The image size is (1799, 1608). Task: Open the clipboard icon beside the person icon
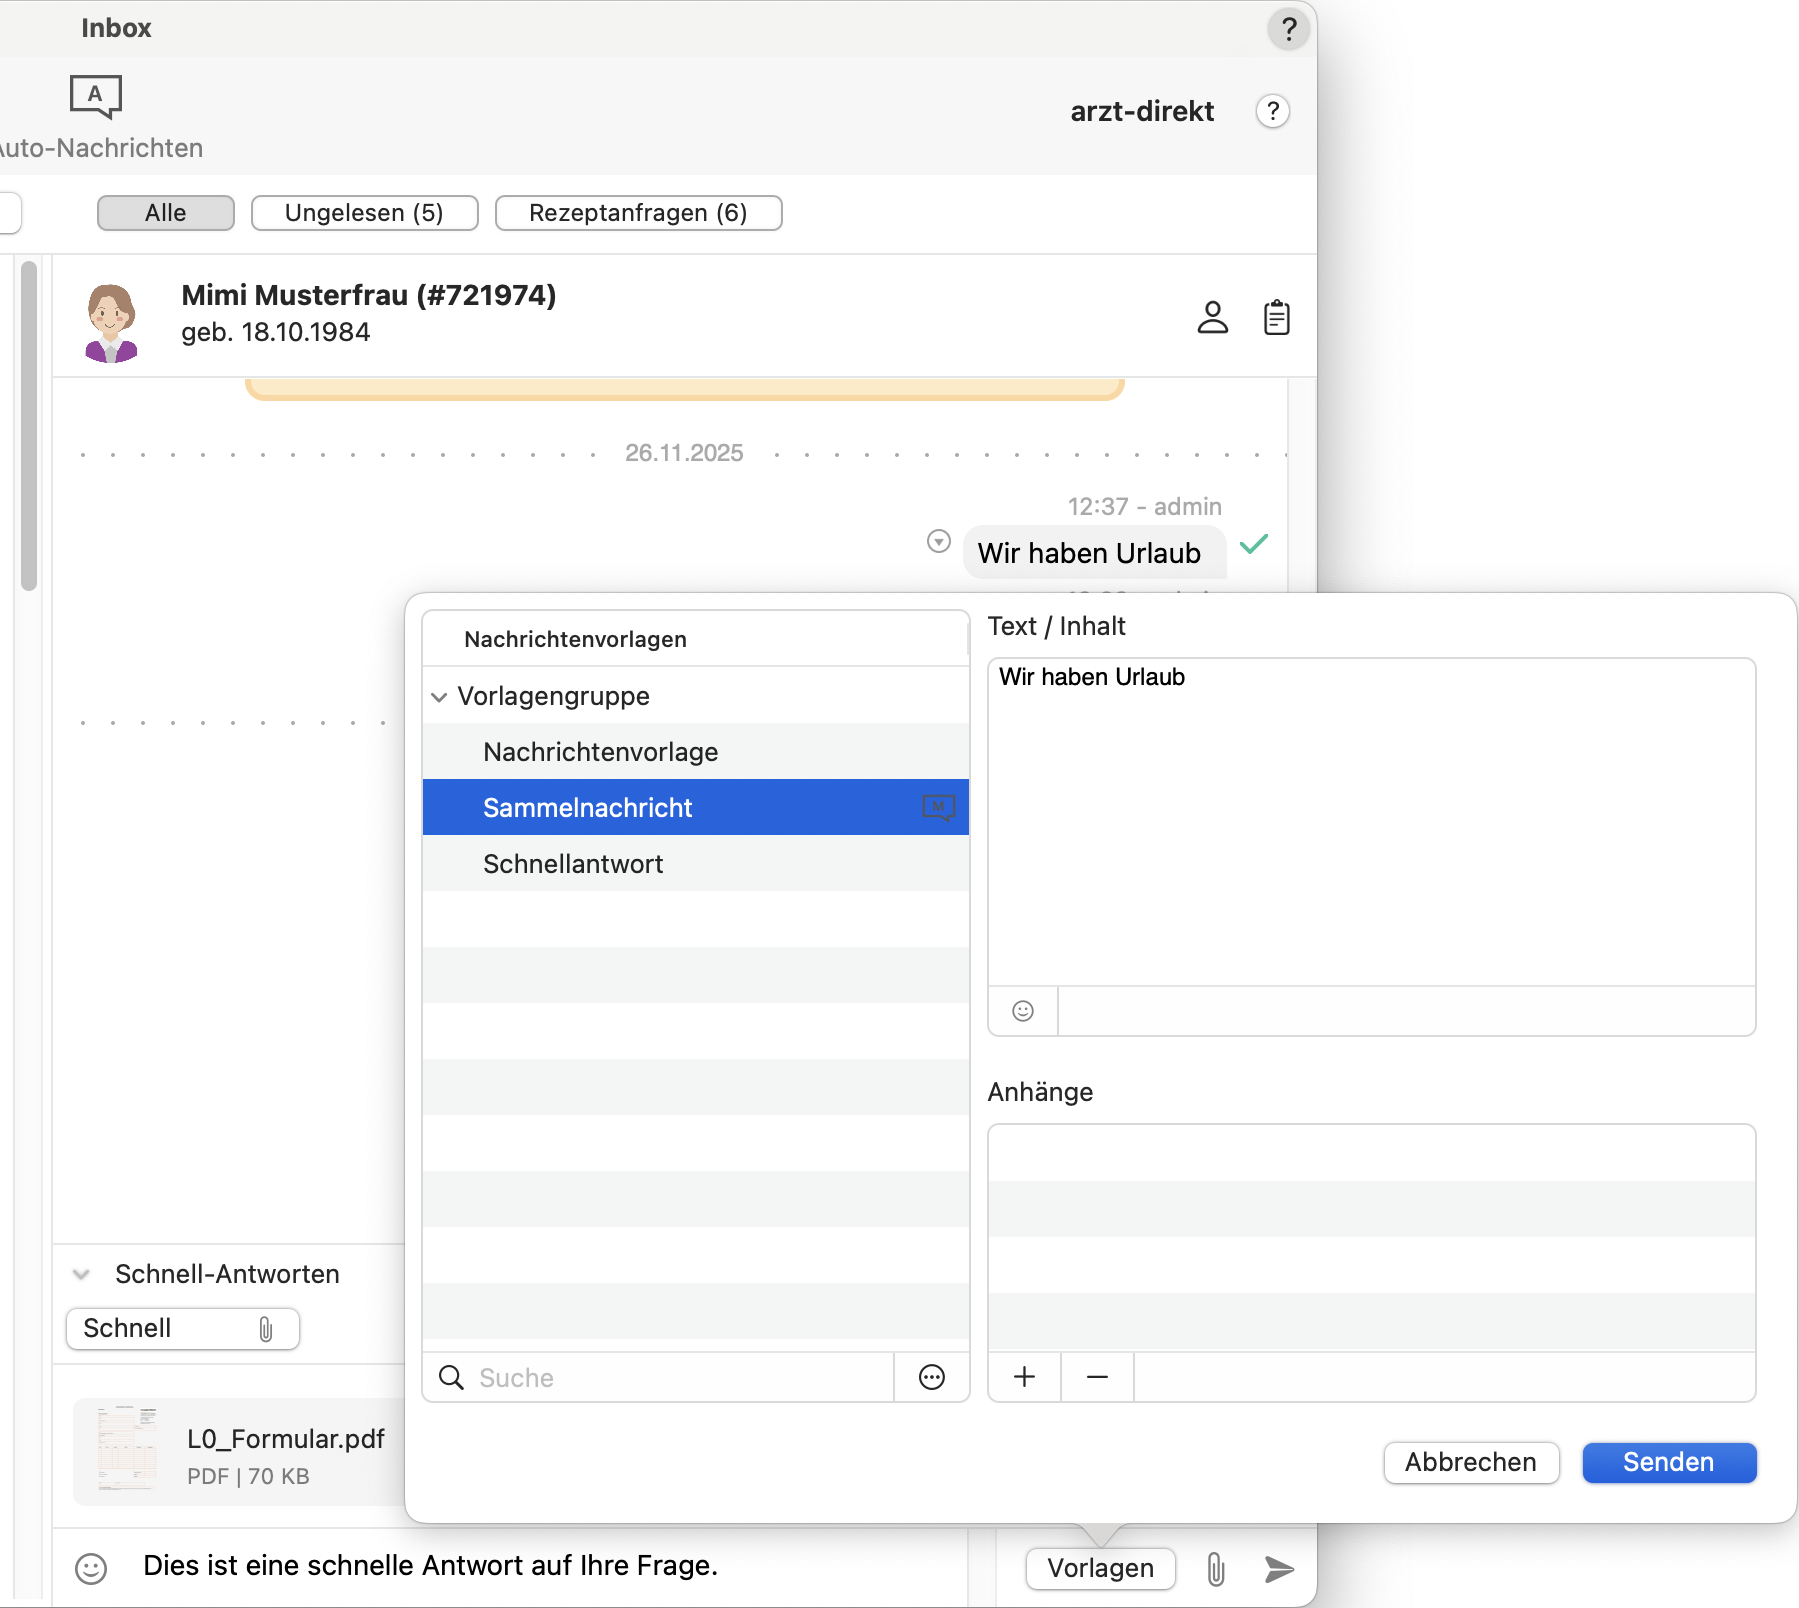coord(1277,317)
